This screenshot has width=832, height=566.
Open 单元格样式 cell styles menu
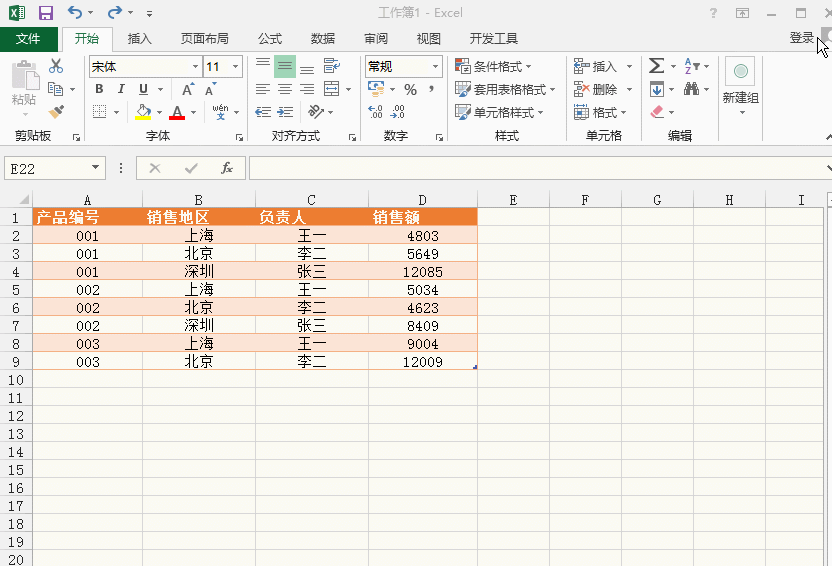tap(499, 112)
